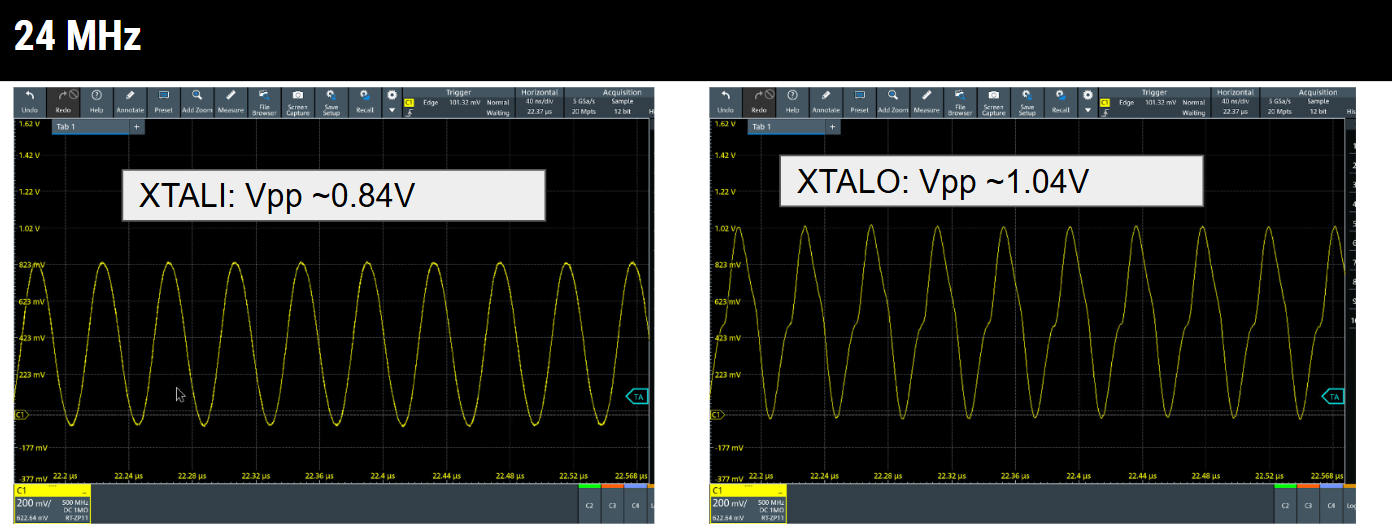Click Save Setup in the XTALI scope
Screen dimensions: 1392x532
tap(331, 101)
